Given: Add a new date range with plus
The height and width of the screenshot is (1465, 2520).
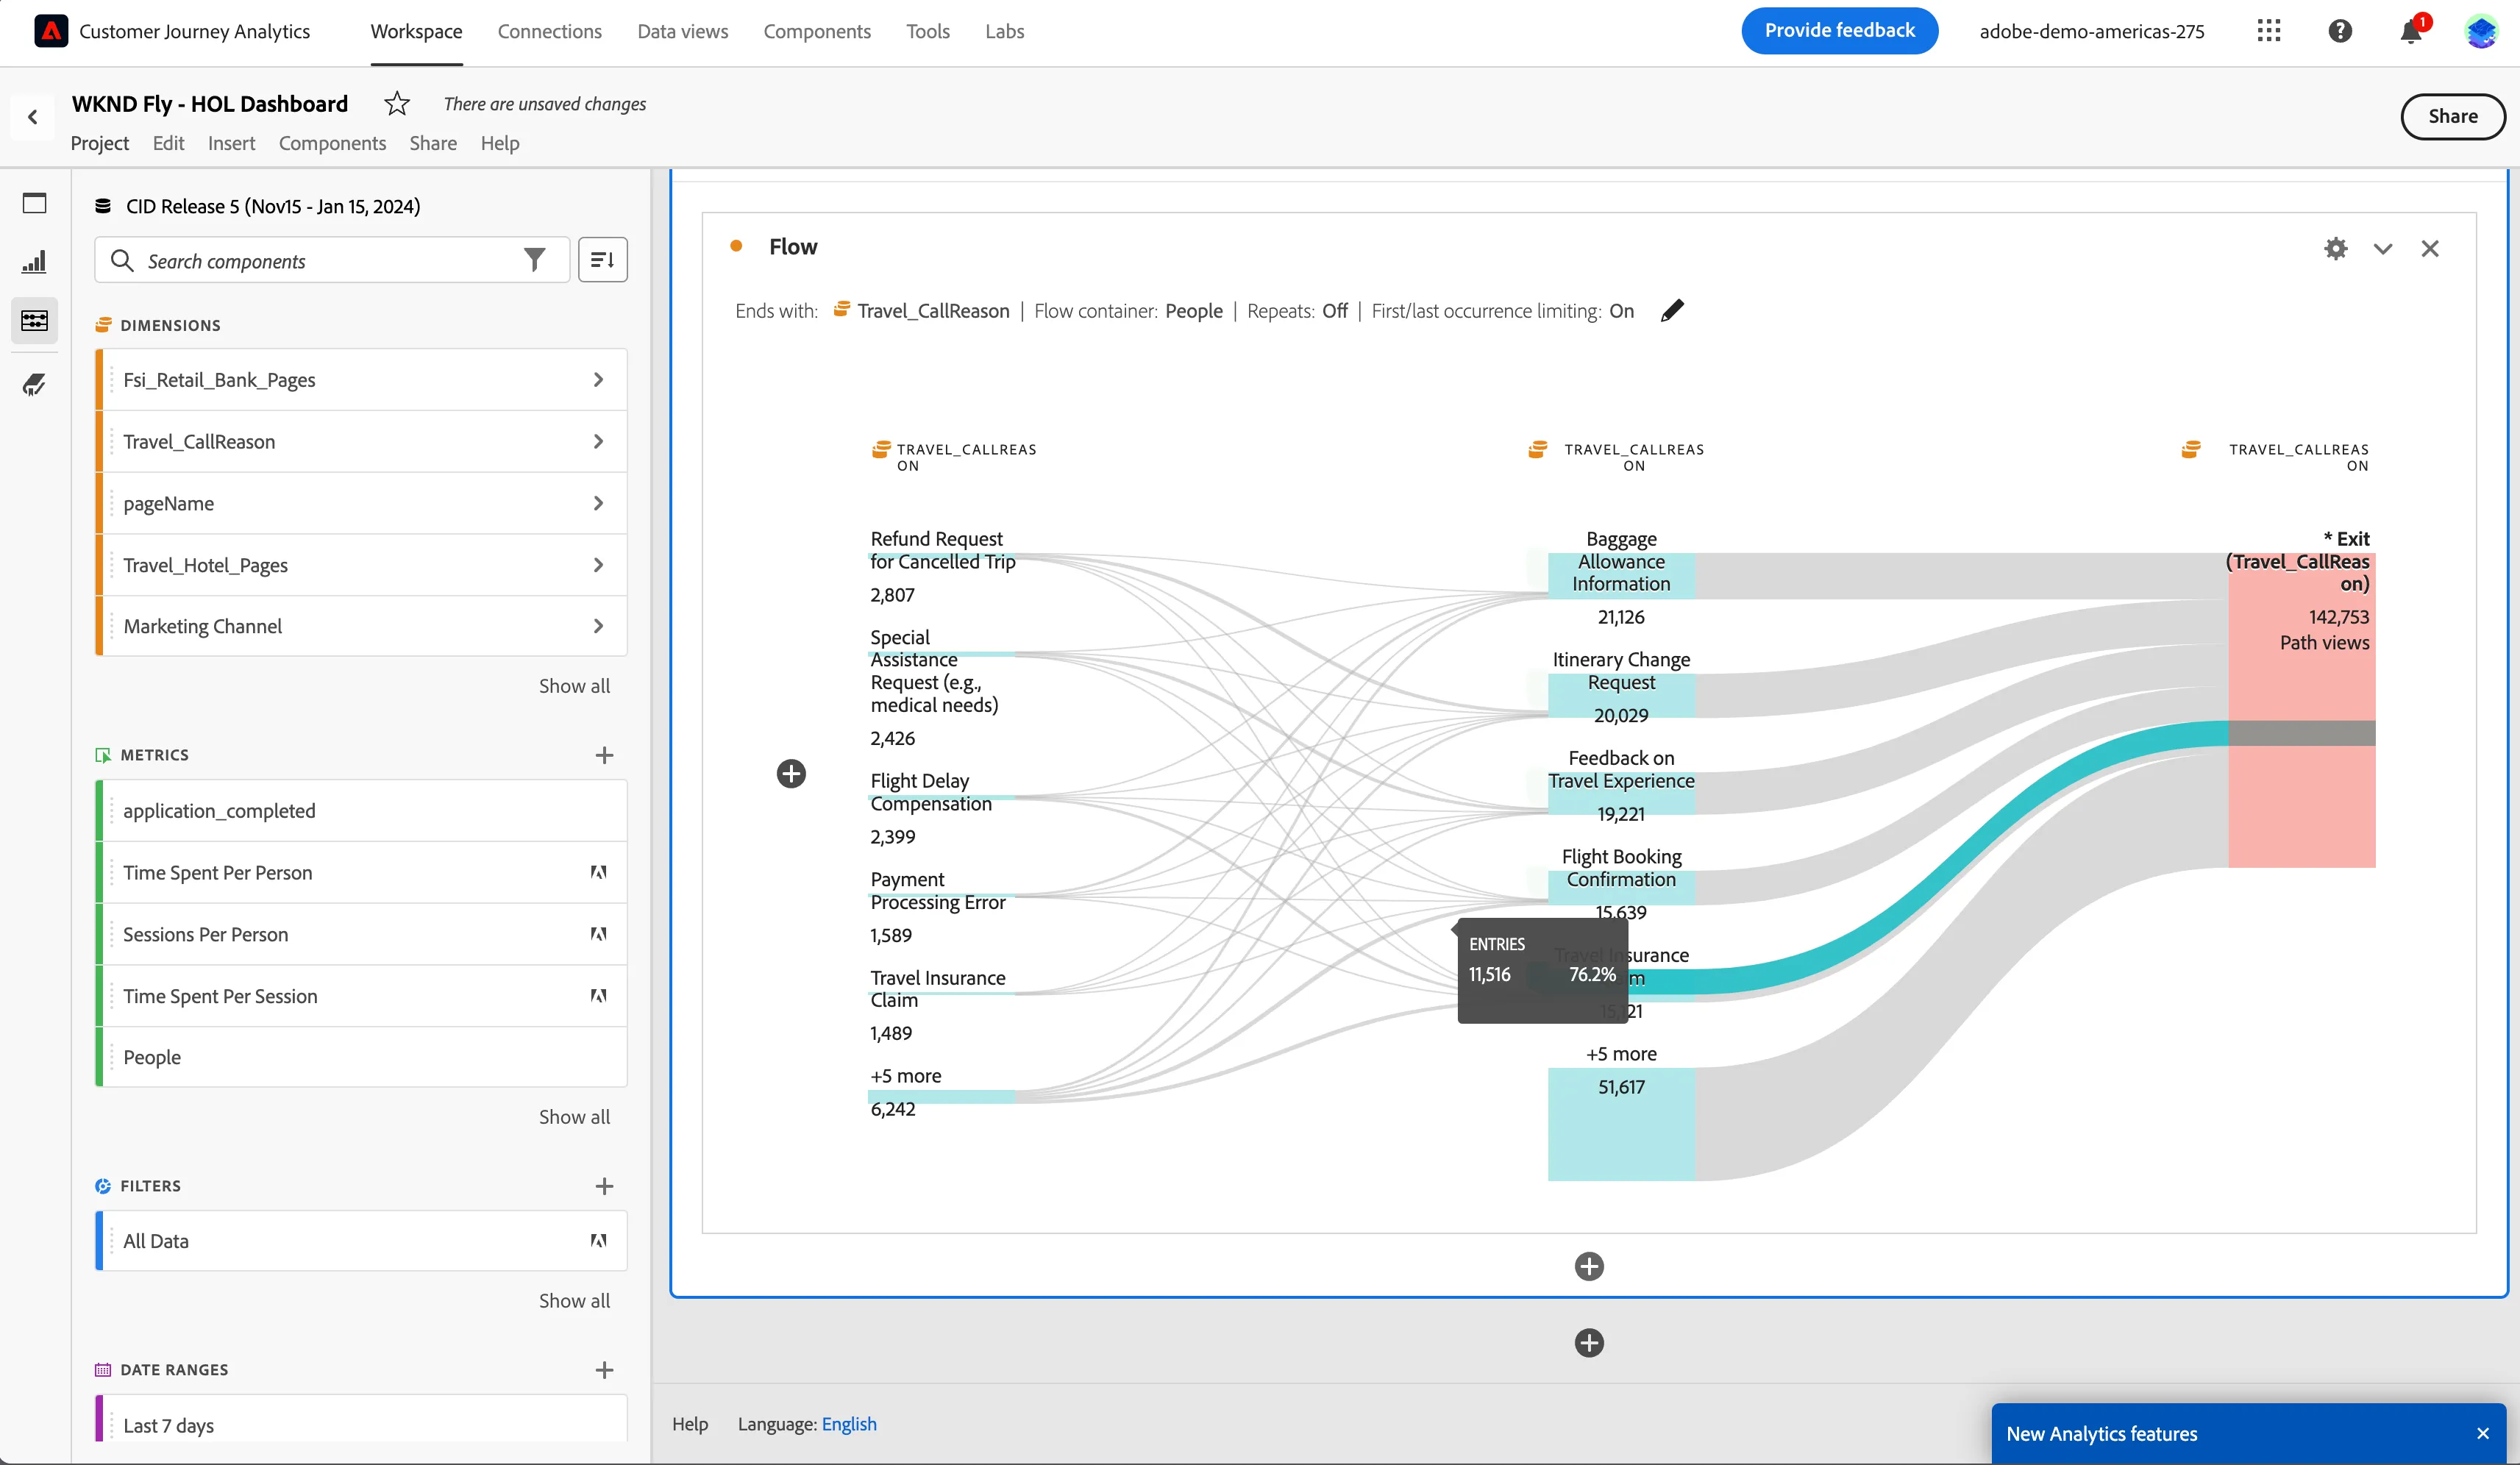Looking at the screenshot, I should (604, 1370).
